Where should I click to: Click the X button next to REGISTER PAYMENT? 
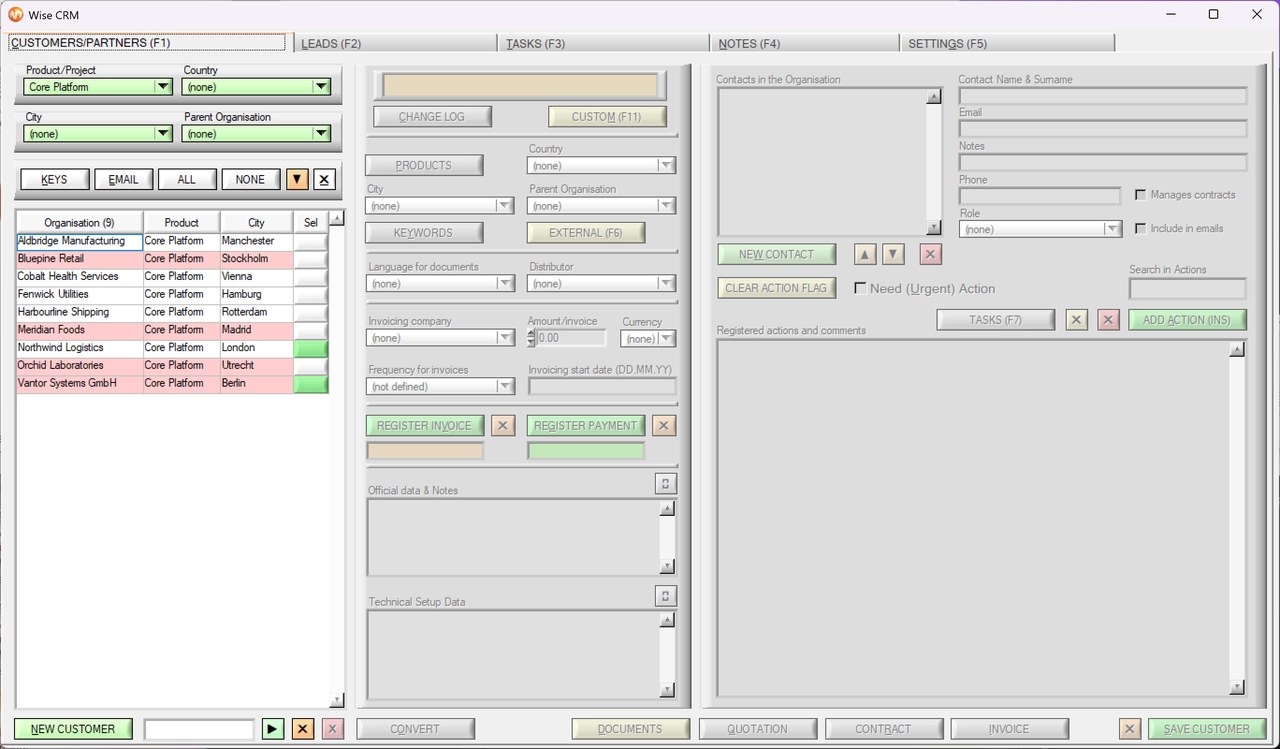(663, 426)
